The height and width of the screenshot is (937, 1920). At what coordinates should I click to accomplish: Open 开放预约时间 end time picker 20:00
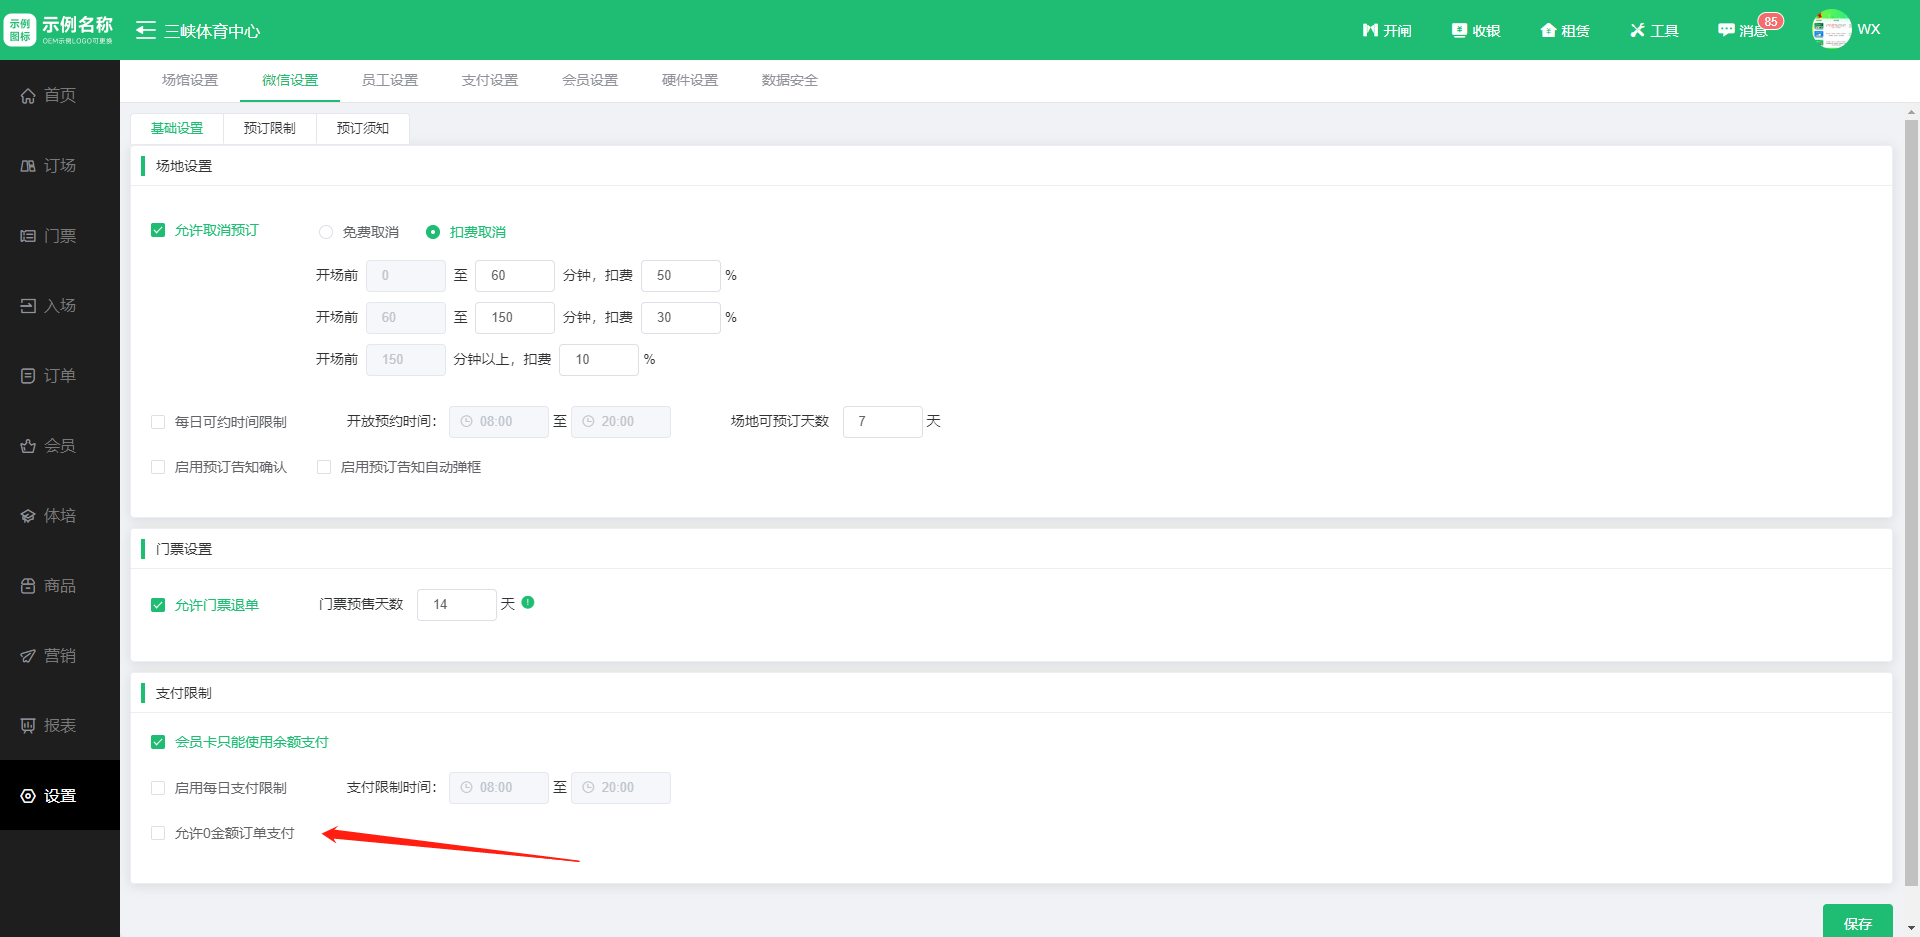tap(620, 422)
